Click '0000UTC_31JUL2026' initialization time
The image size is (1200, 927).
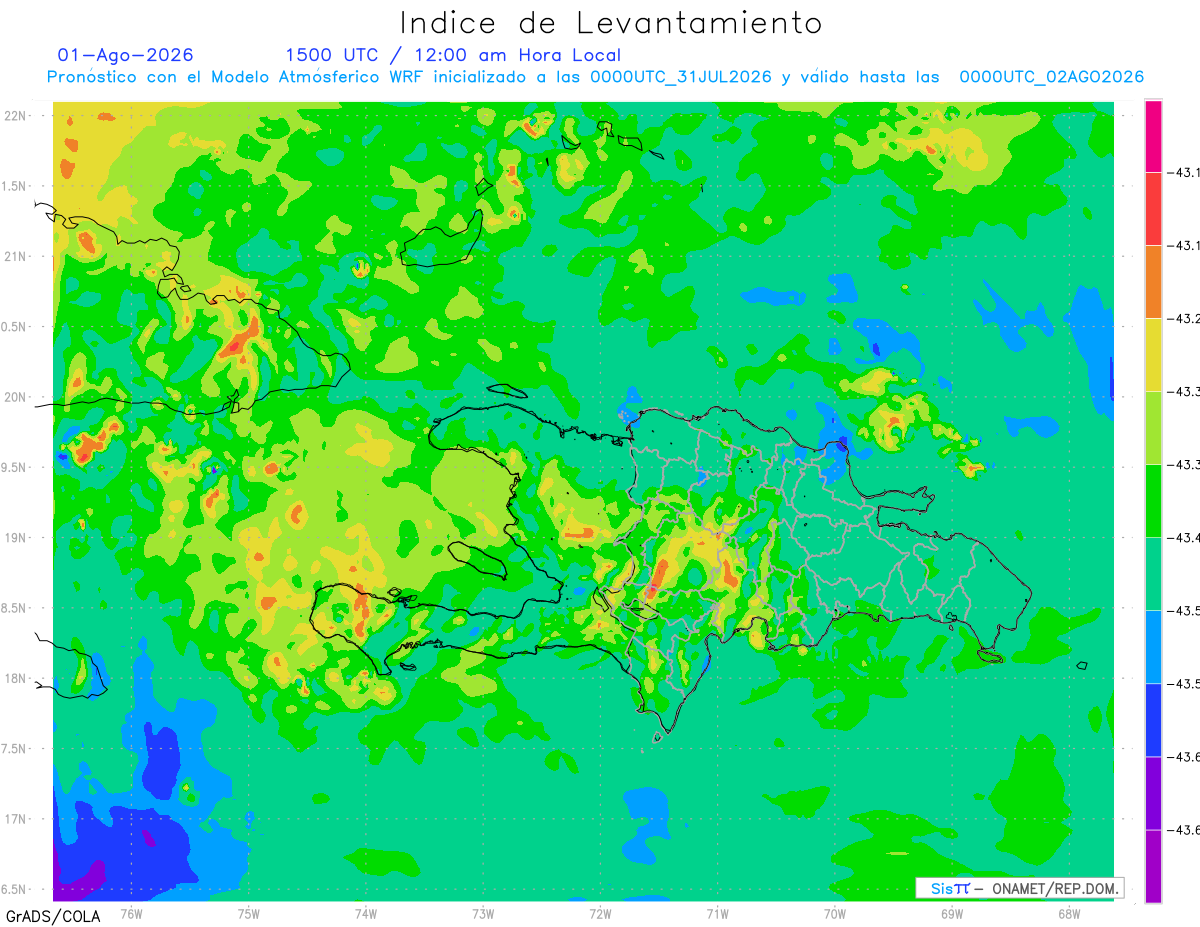(x=681, y=77)
